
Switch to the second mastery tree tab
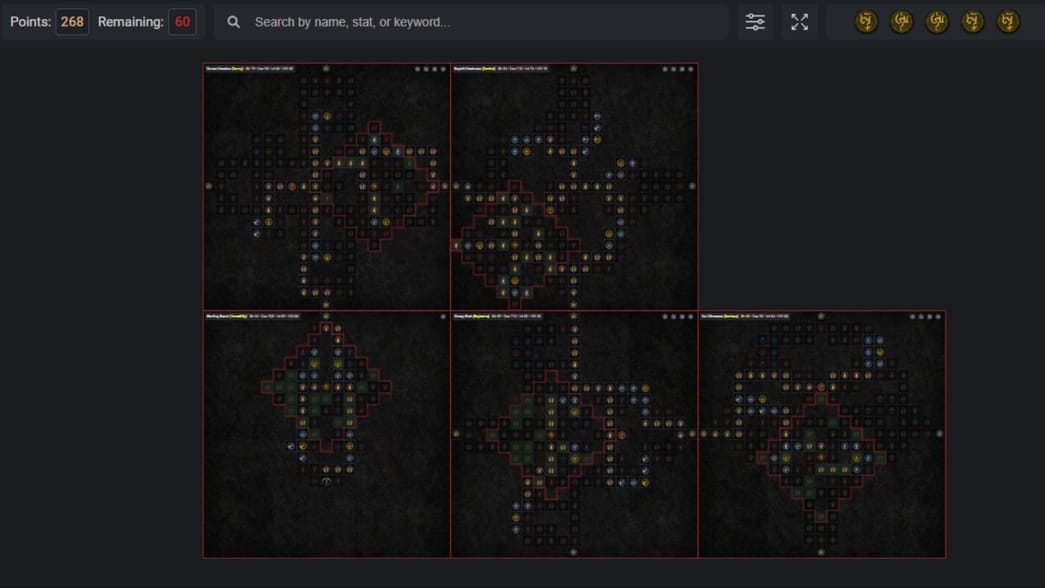[x=901, y=21]
